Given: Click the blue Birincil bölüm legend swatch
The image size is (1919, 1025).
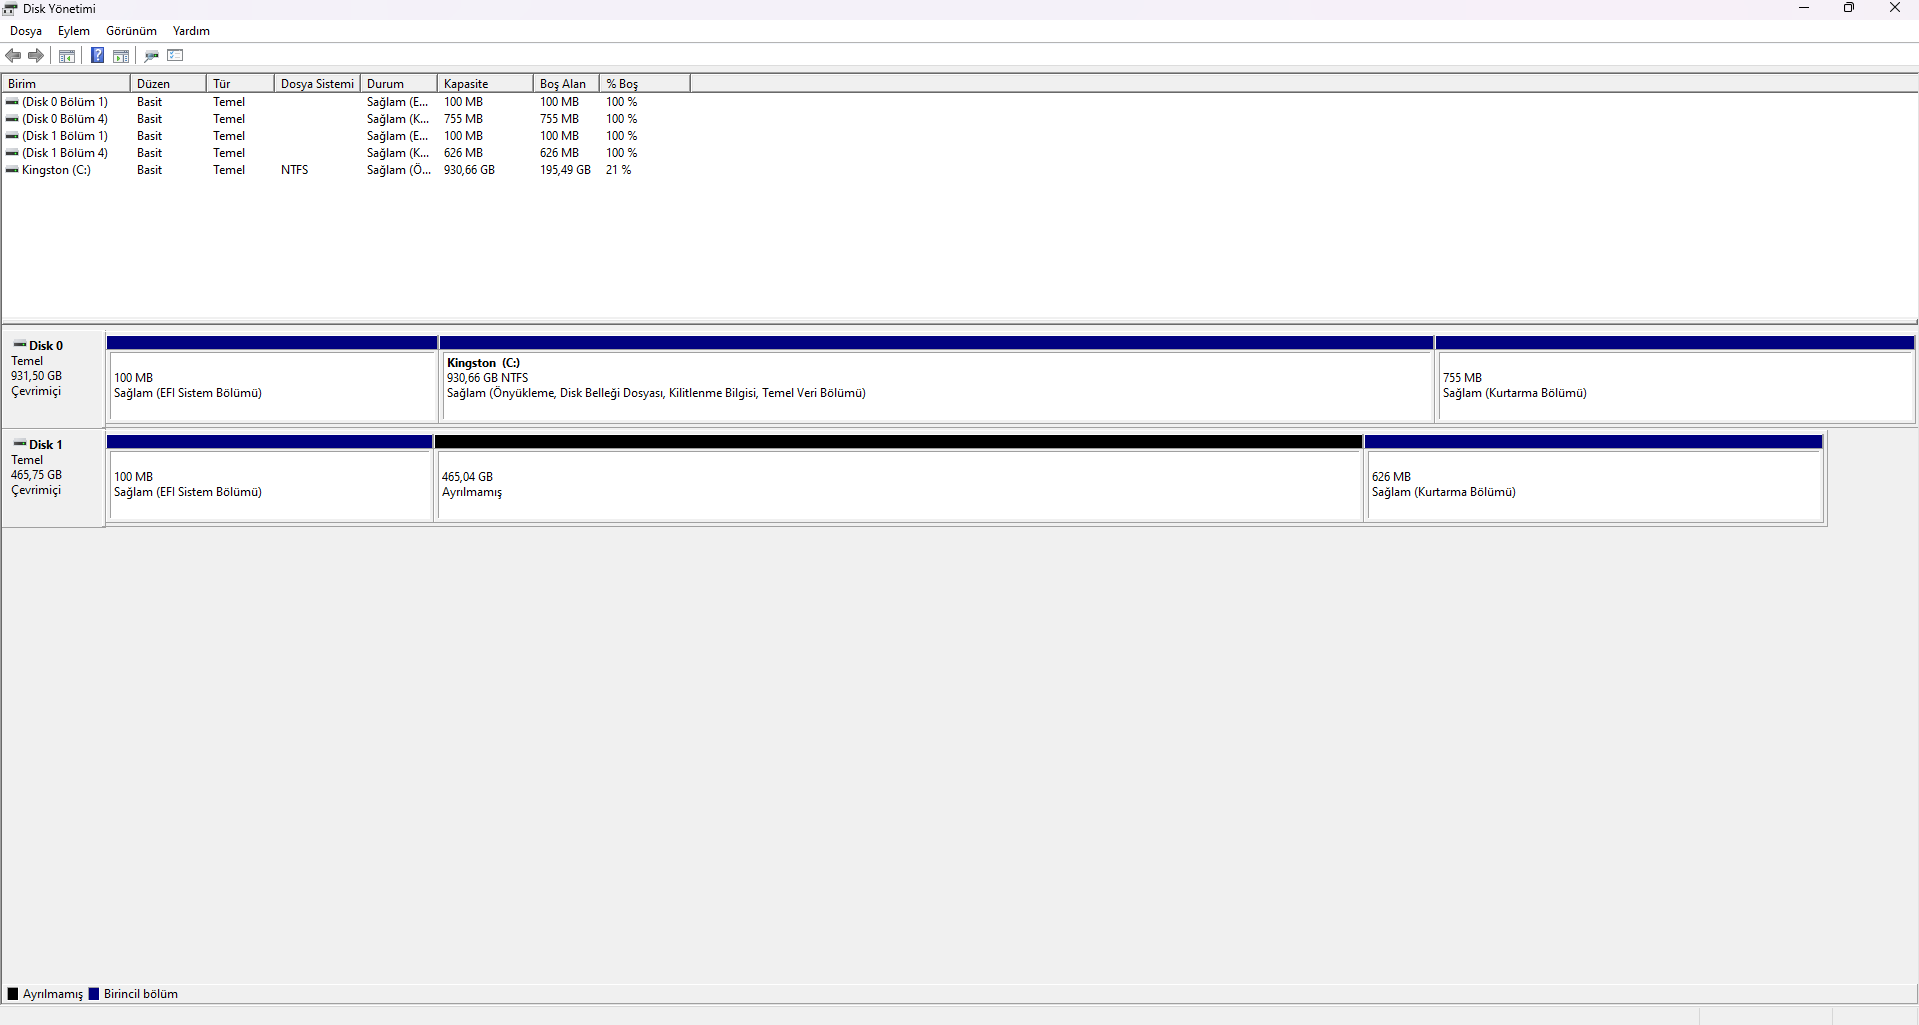Looking at the screenshot, I should point(94,994).
